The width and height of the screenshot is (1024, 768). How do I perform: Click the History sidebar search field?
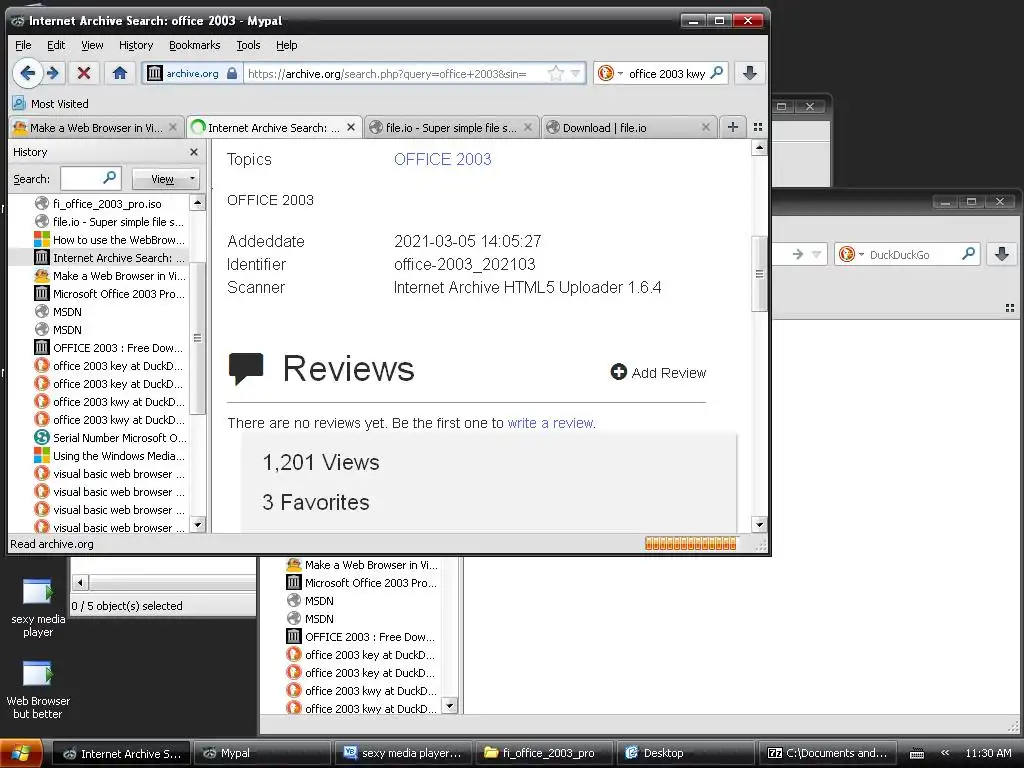[x=91, y=178]
